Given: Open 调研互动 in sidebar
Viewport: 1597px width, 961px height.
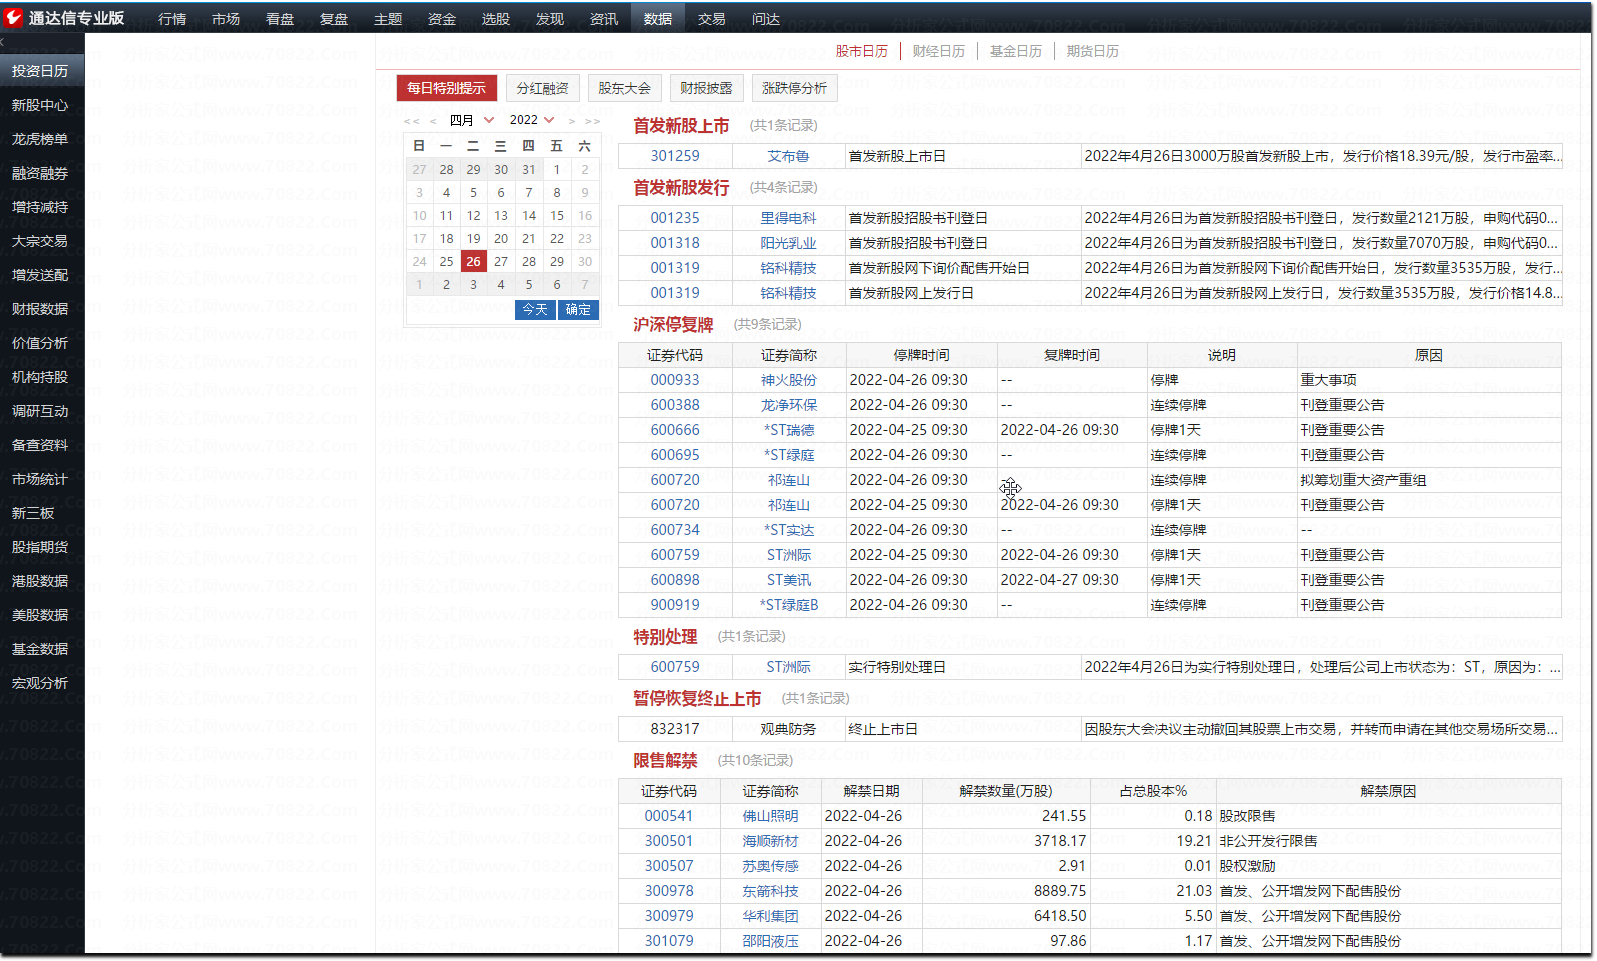Looking at the screenshot, I should 42,411.
